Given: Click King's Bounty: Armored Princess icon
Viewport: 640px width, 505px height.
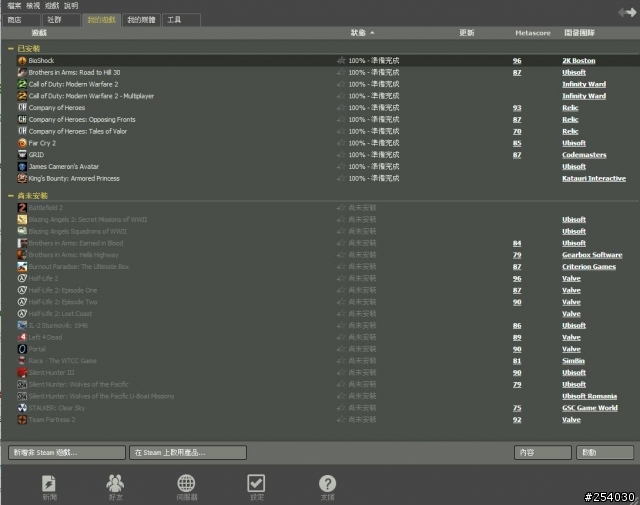Looking at the screenshot, I should pos(22,178).
